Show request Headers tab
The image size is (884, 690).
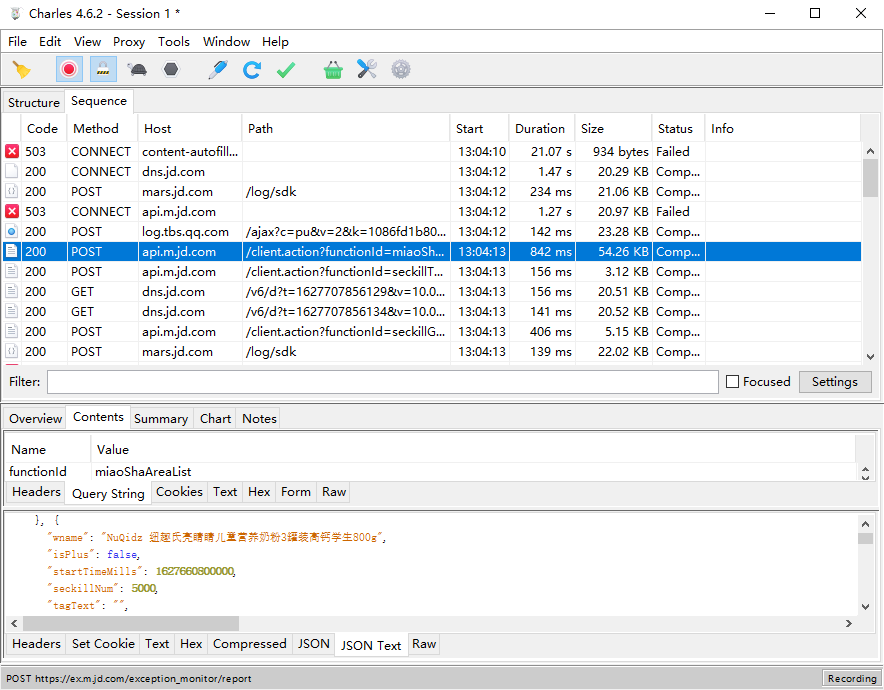(x=36, y=492)
